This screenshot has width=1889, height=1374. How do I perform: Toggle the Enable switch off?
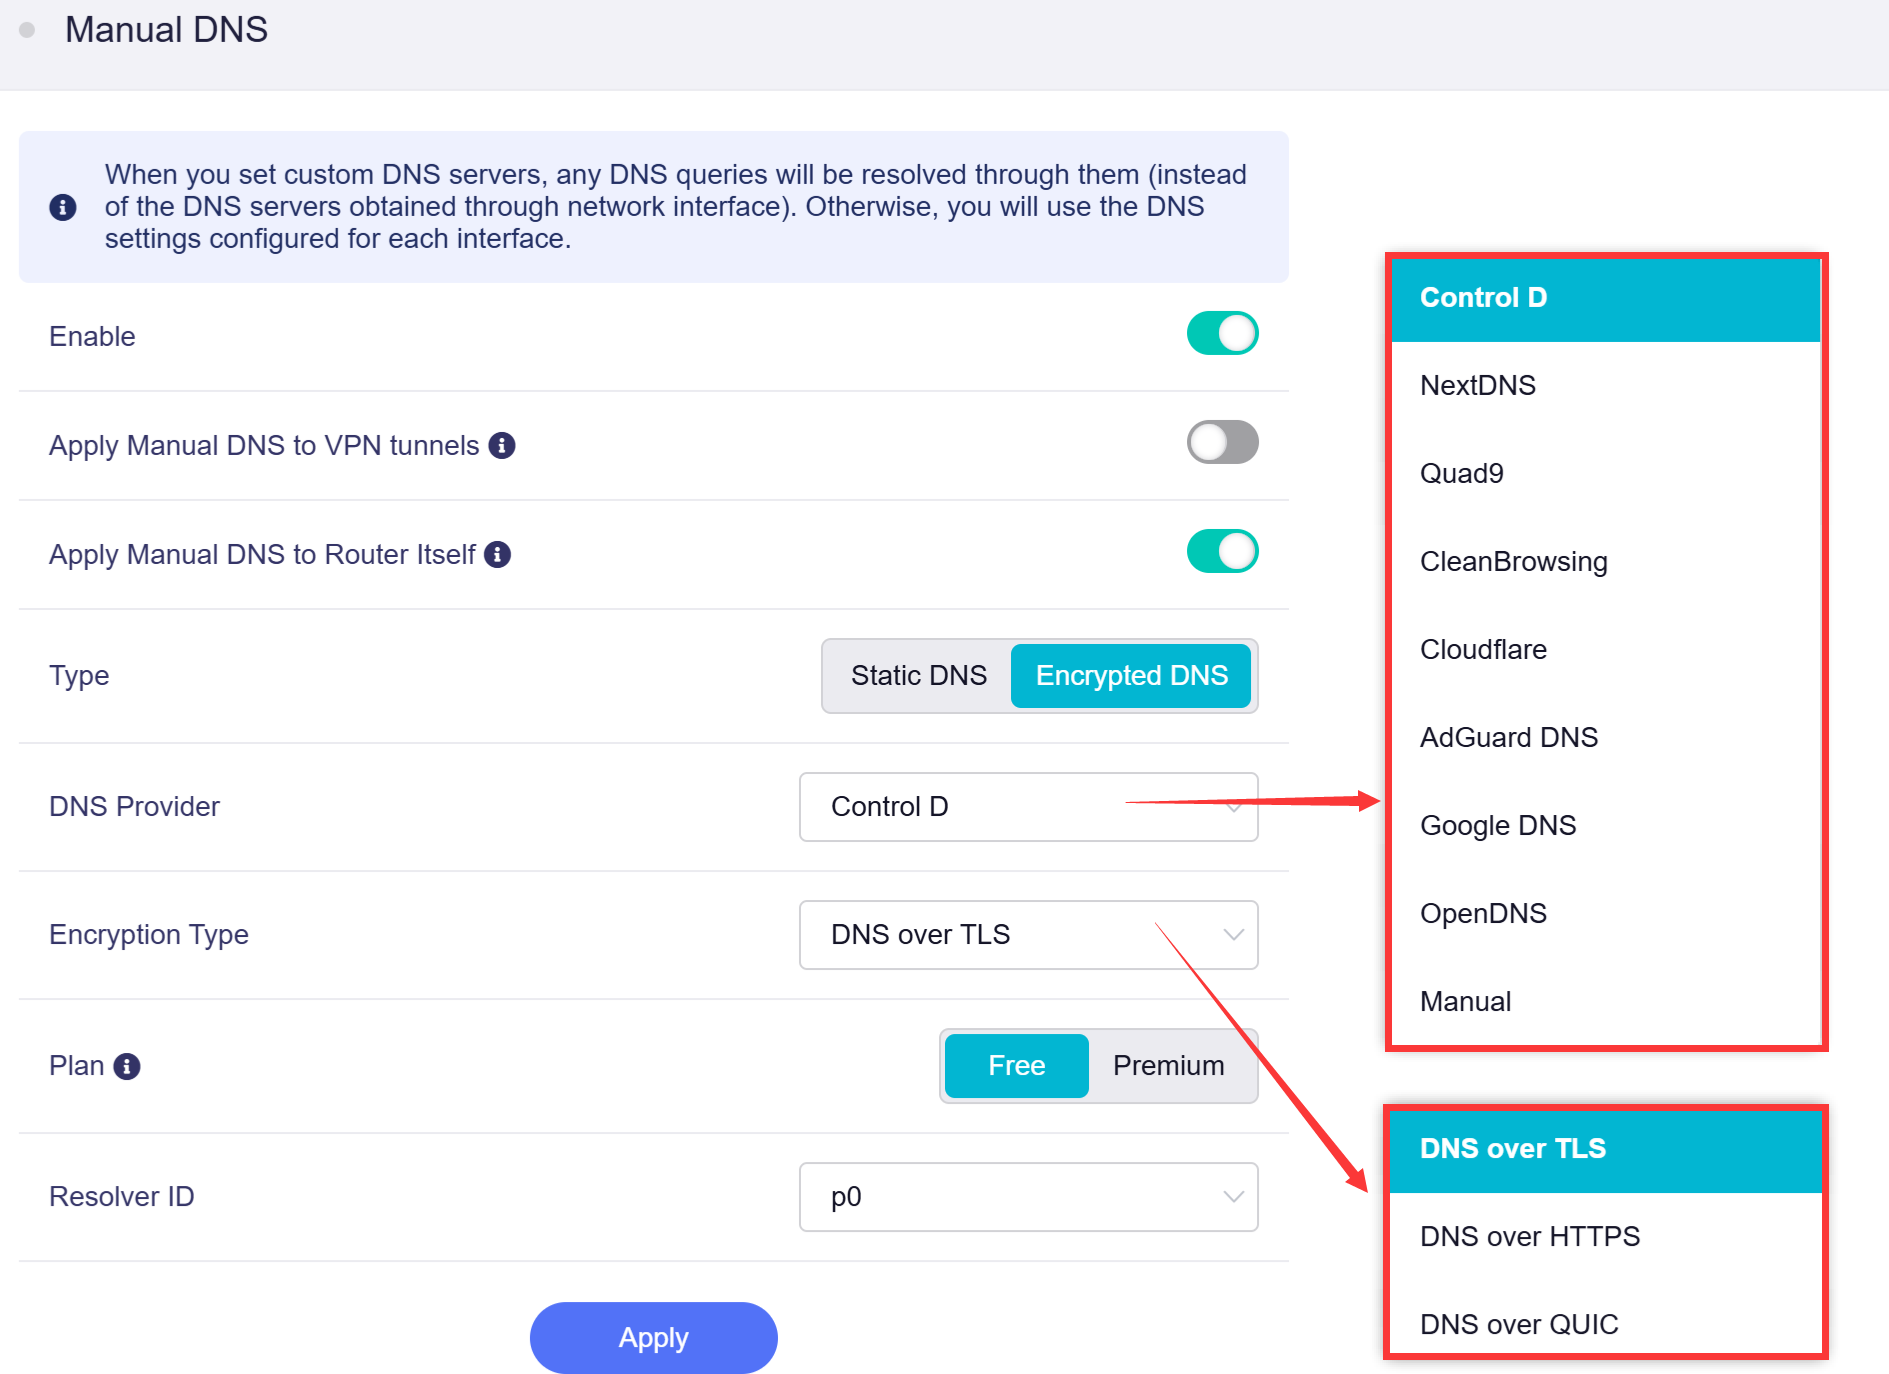[1222, 334]
